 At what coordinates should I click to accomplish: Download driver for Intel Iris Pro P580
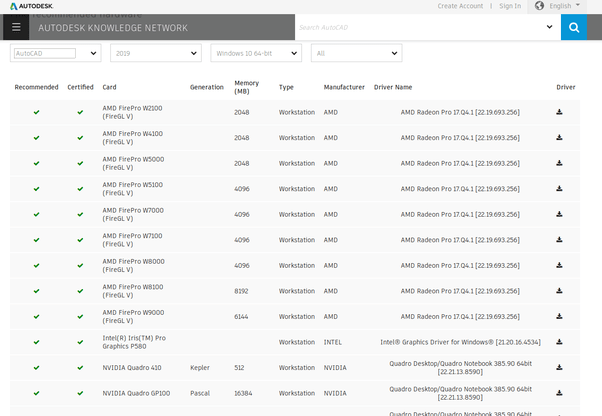(x=559, y=342)
